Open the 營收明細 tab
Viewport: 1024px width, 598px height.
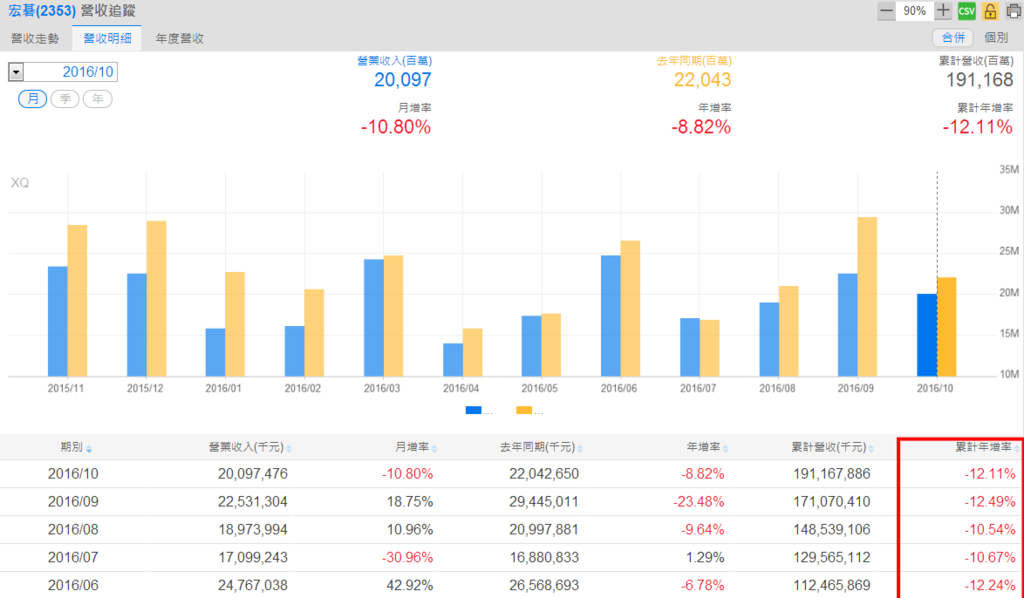coord(107,39)
